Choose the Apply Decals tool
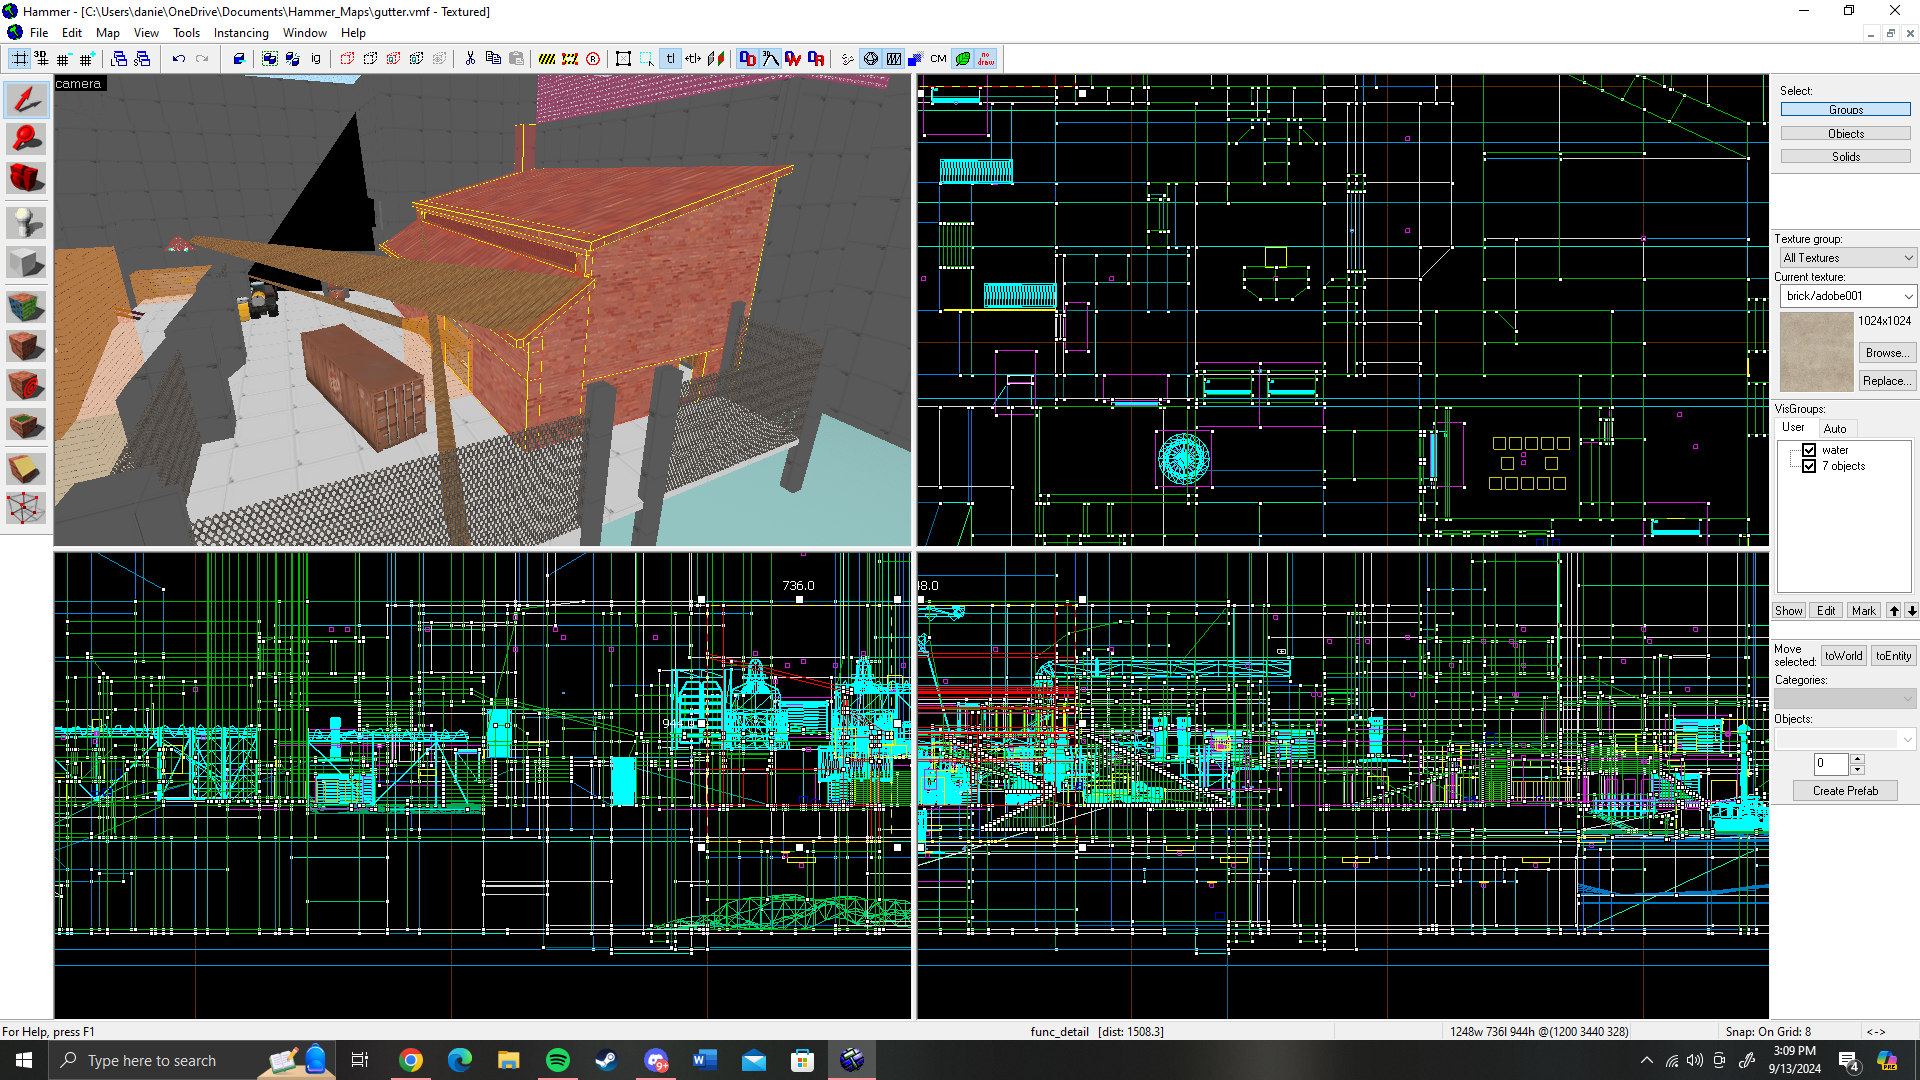Image resolution: width=1920 pixels, height=1080 pixels. pyautogui.click(x=26, y=385)
